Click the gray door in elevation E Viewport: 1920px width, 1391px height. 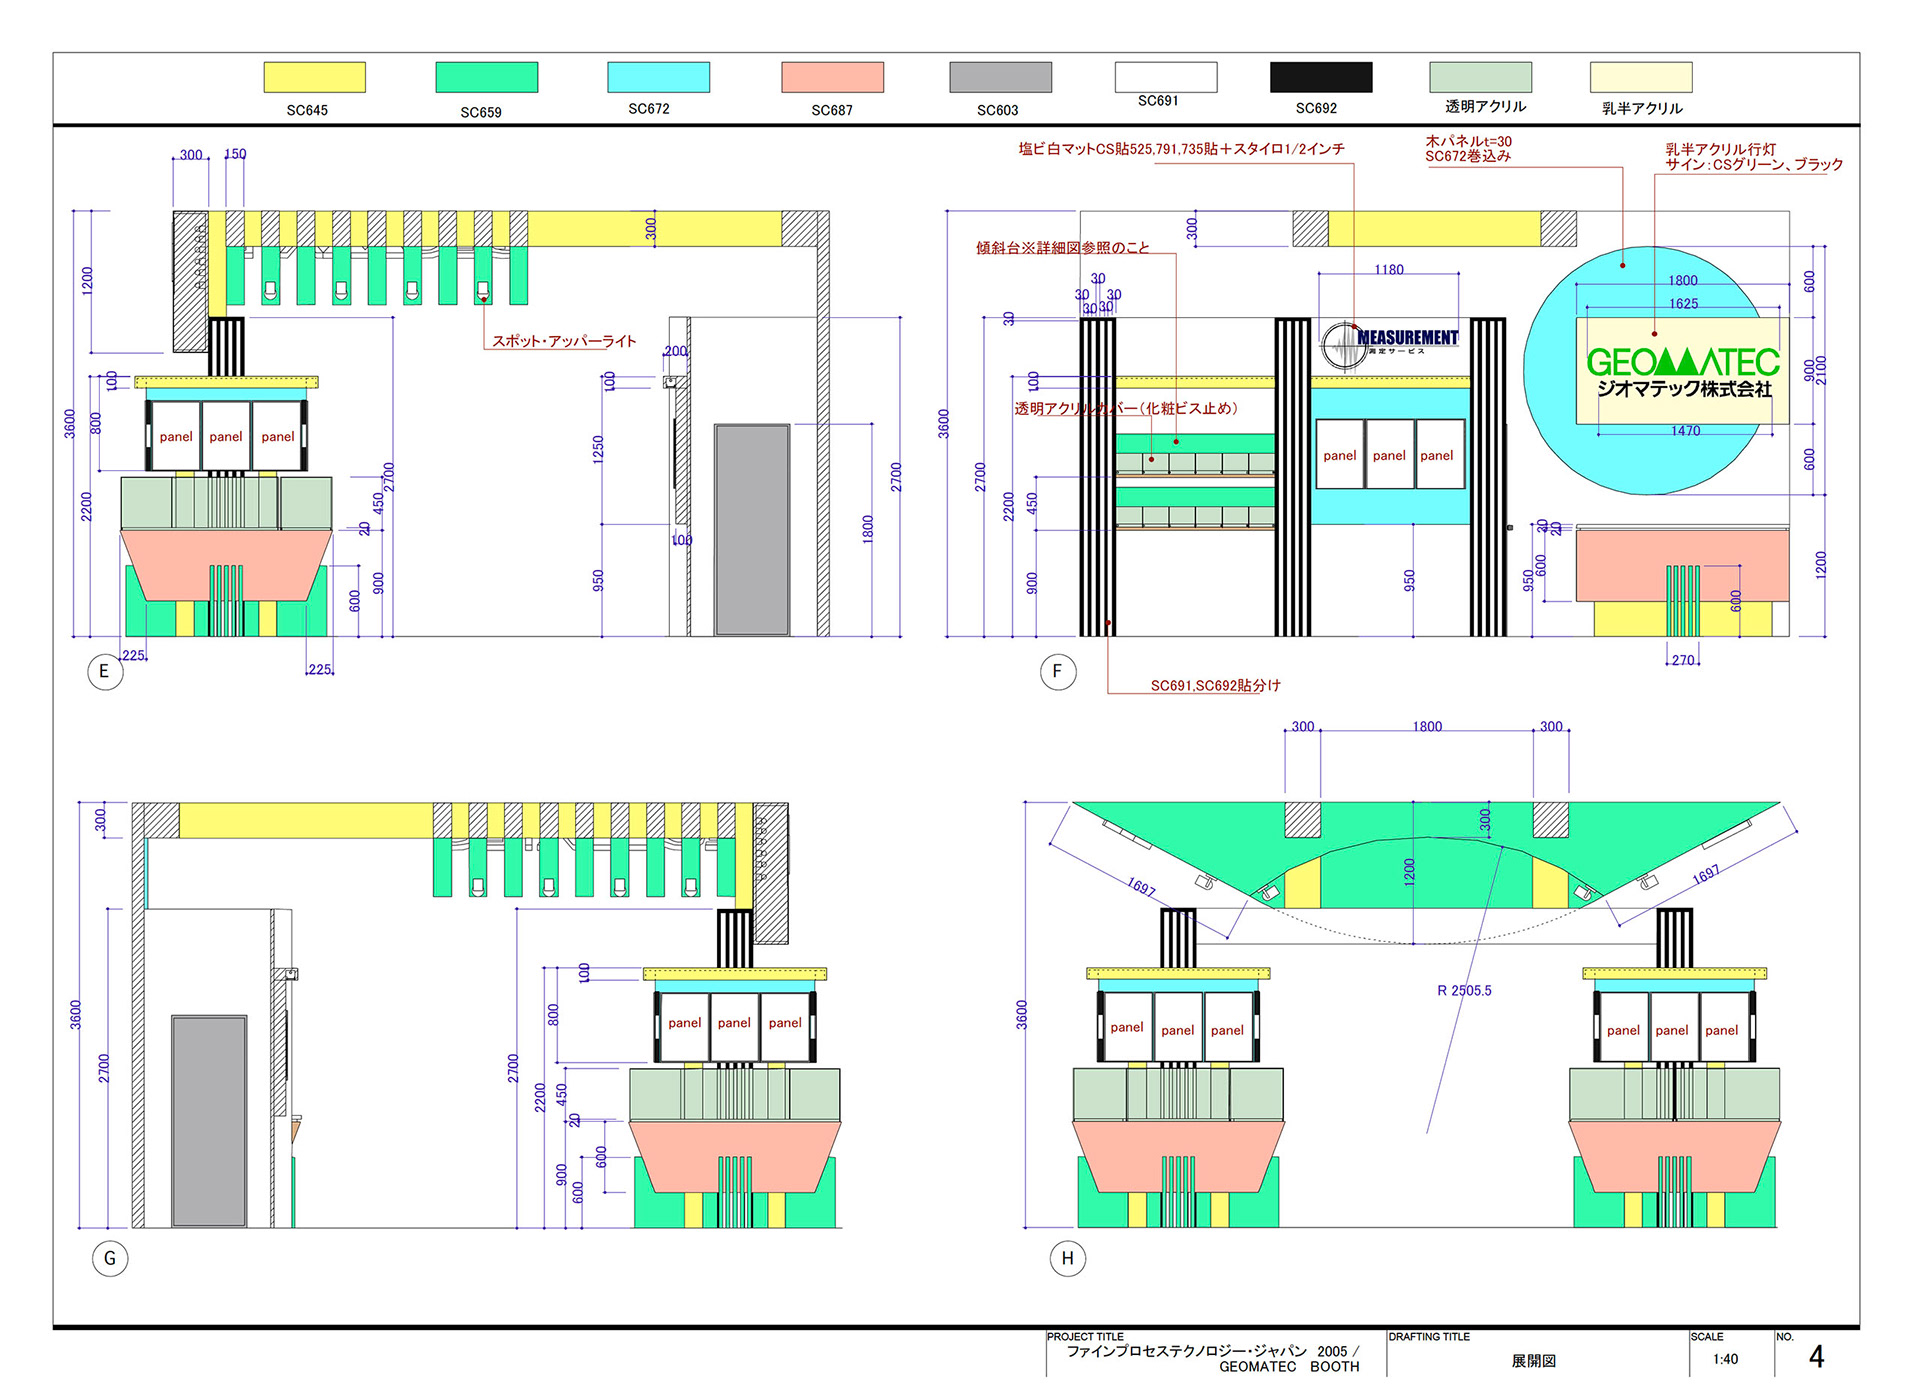point(751,530)
